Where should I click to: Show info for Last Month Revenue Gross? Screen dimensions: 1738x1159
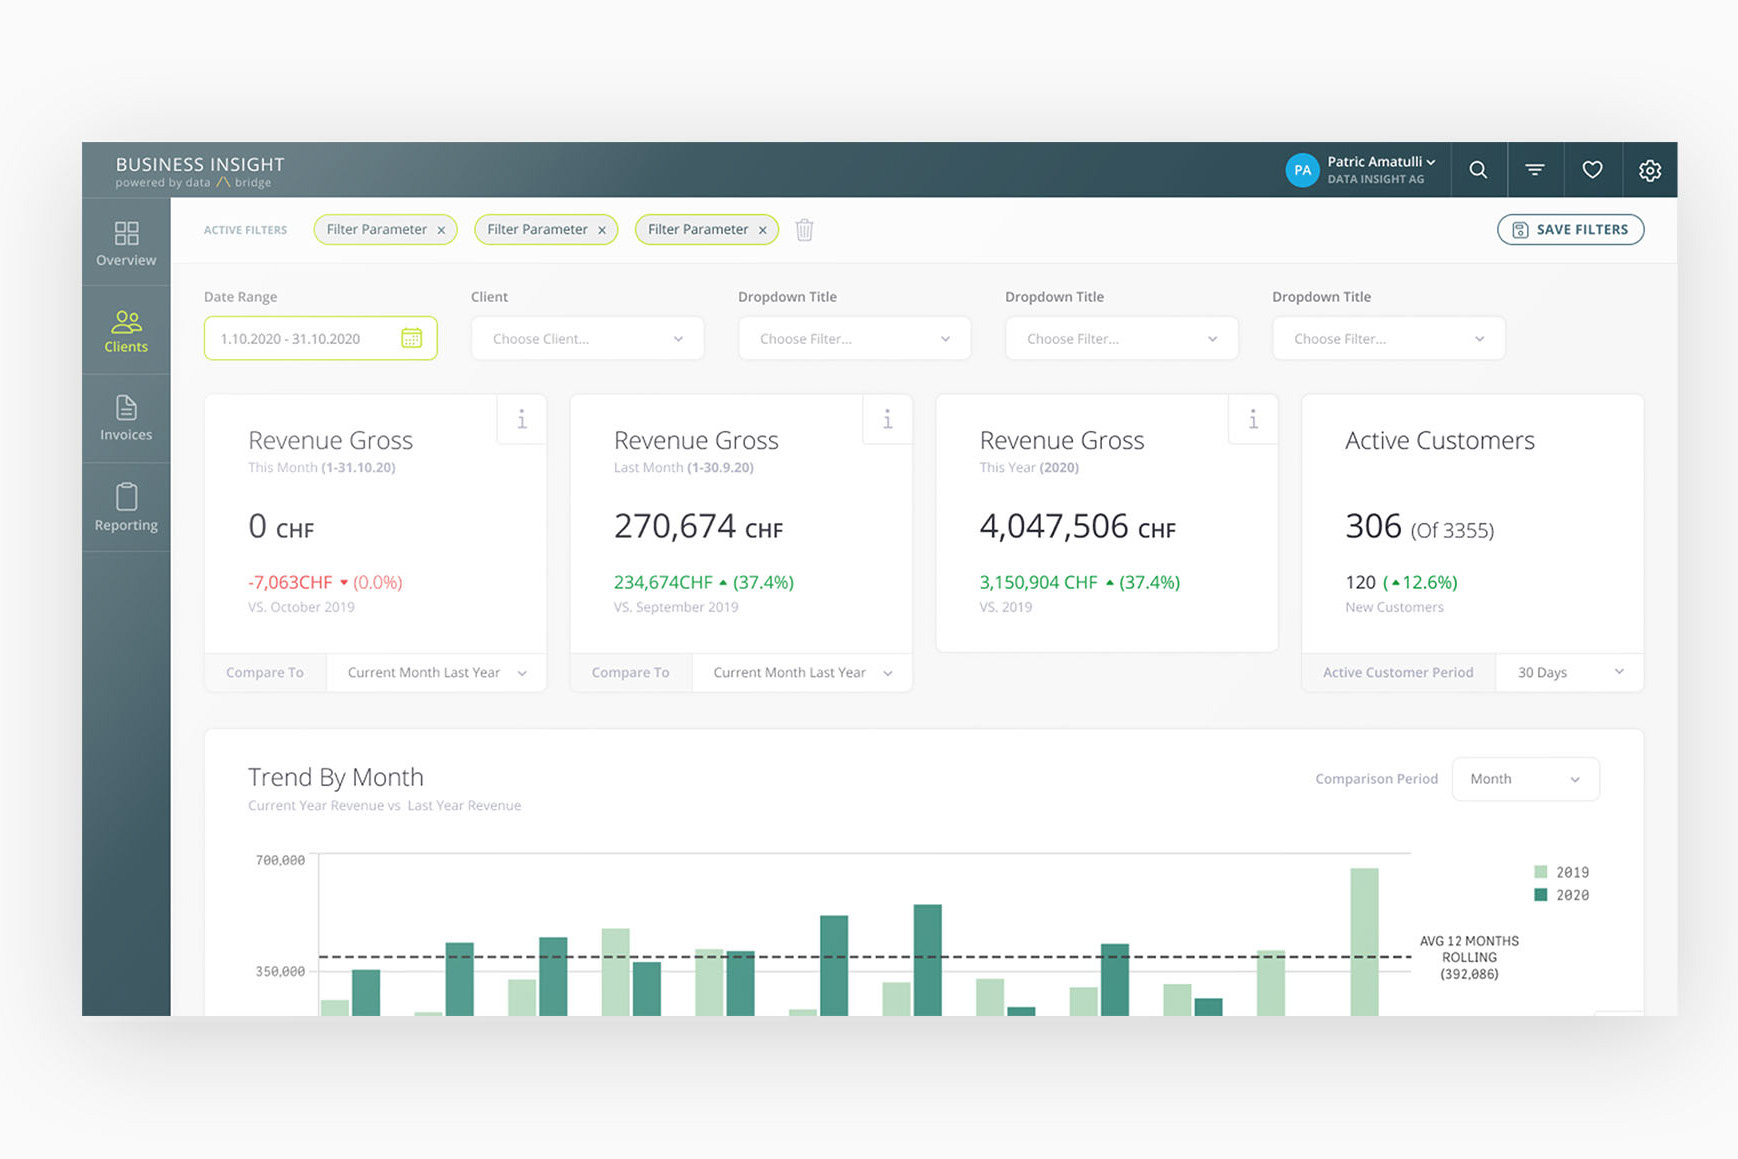tap(887, 419)
